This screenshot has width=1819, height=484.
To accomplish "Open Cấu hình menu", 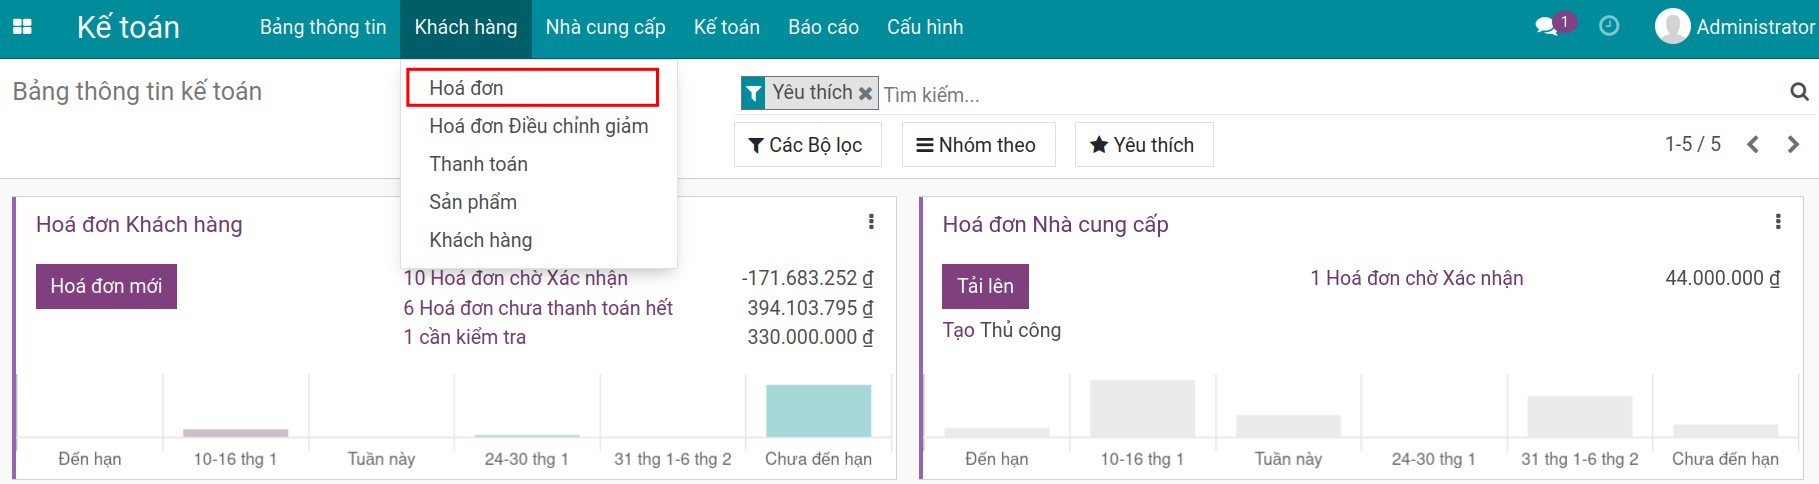I will click(925, 27).
